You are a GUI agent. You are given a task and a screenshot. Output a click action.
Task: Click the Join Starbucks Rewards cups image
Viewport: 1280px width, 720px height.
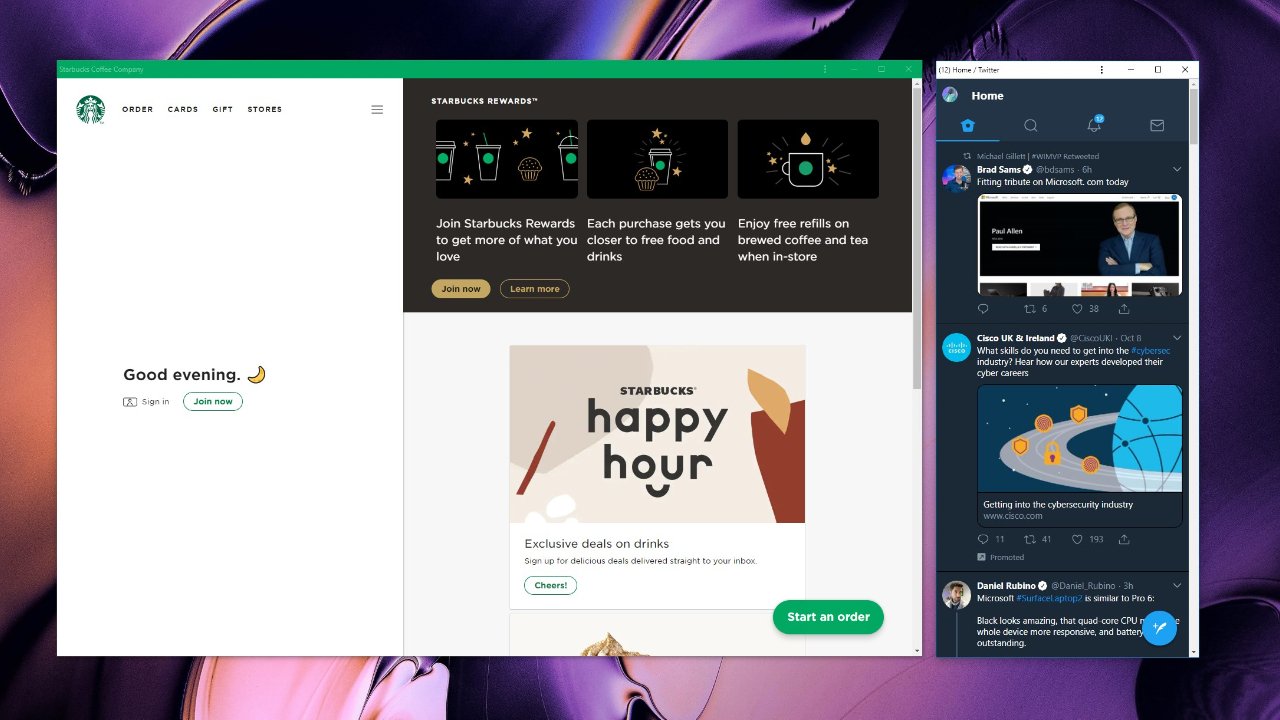click(x=507, y=159)
